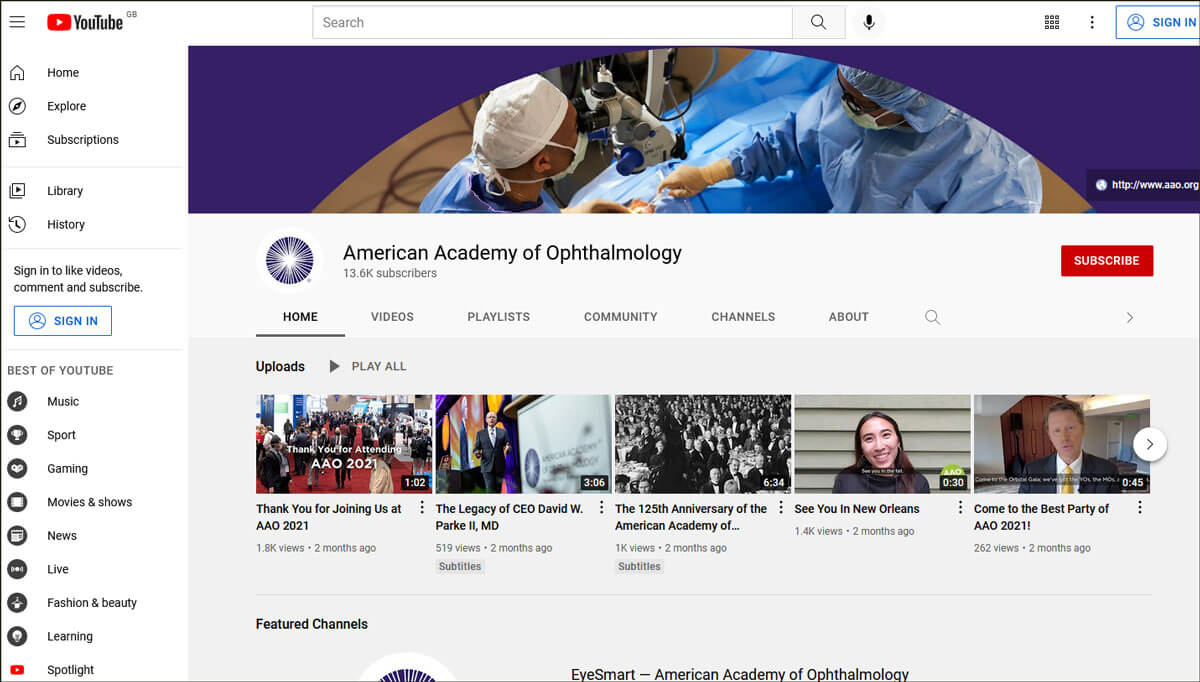Image resolution: width=1200 pixels, height=682 pixels.
Task: Open options for Thank You for Joining video
Action: [422, 508]
